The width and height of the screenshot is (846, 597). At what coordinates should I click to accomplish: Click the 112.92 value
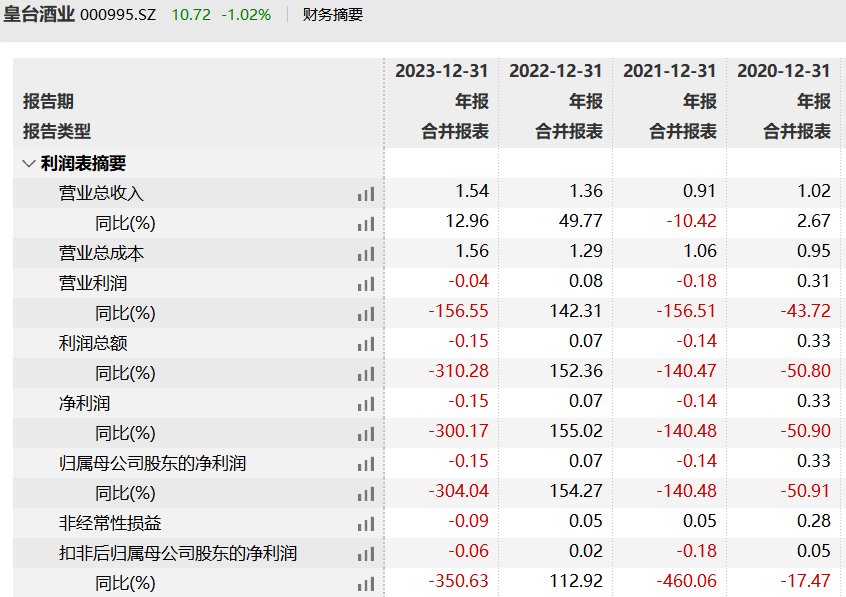576,581
